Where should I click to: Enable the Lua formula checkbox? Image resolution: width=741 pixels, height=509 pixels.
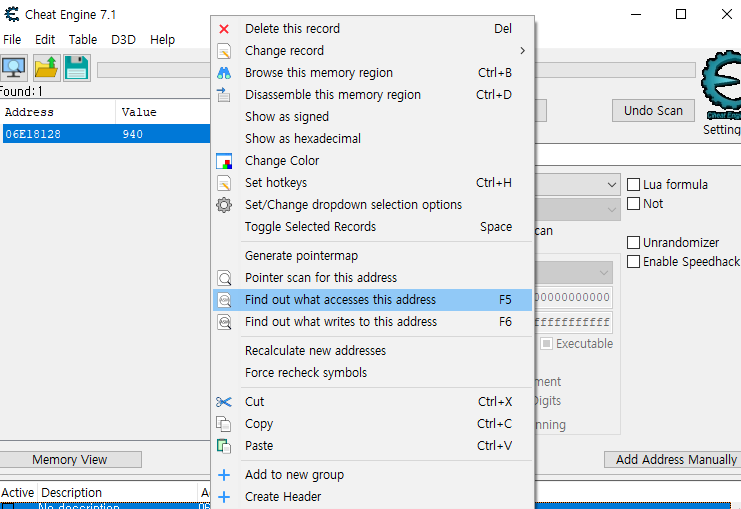pyautogui.click(x=633, y=184)
